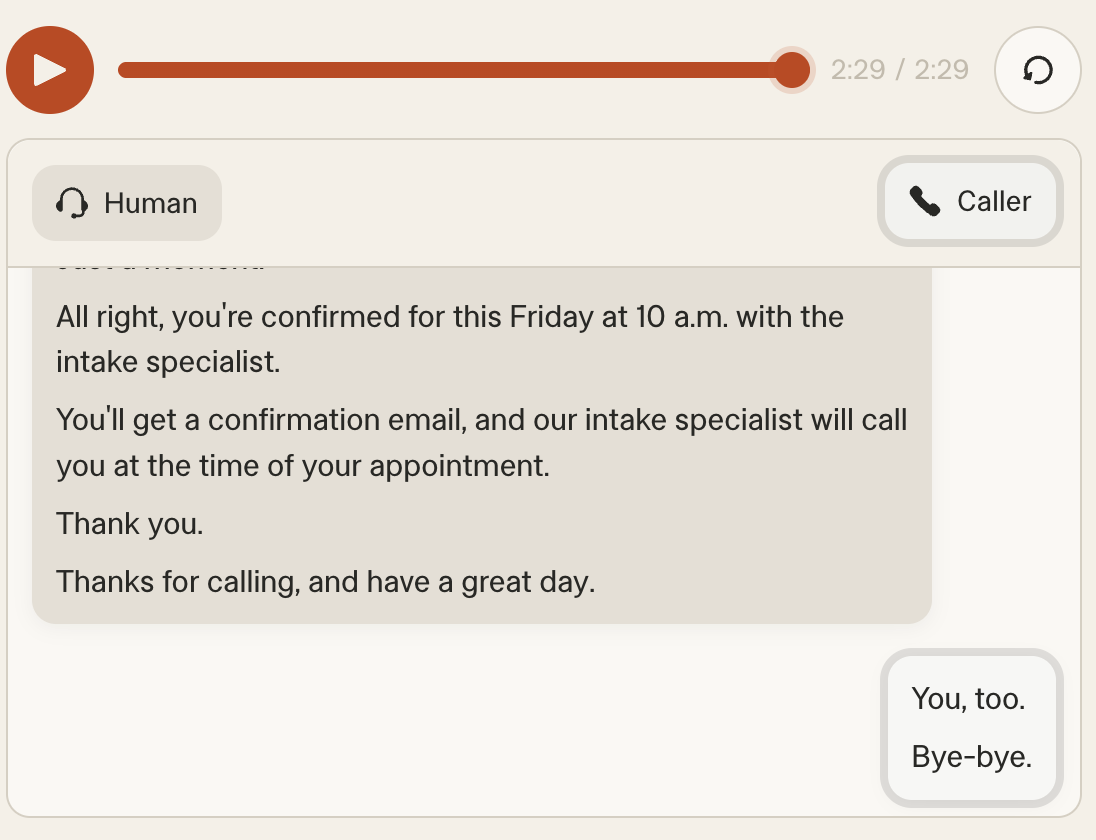
Task: Seek to the middle of the audio progress bar
Action: pyautogui.click(x=455, y=70)
